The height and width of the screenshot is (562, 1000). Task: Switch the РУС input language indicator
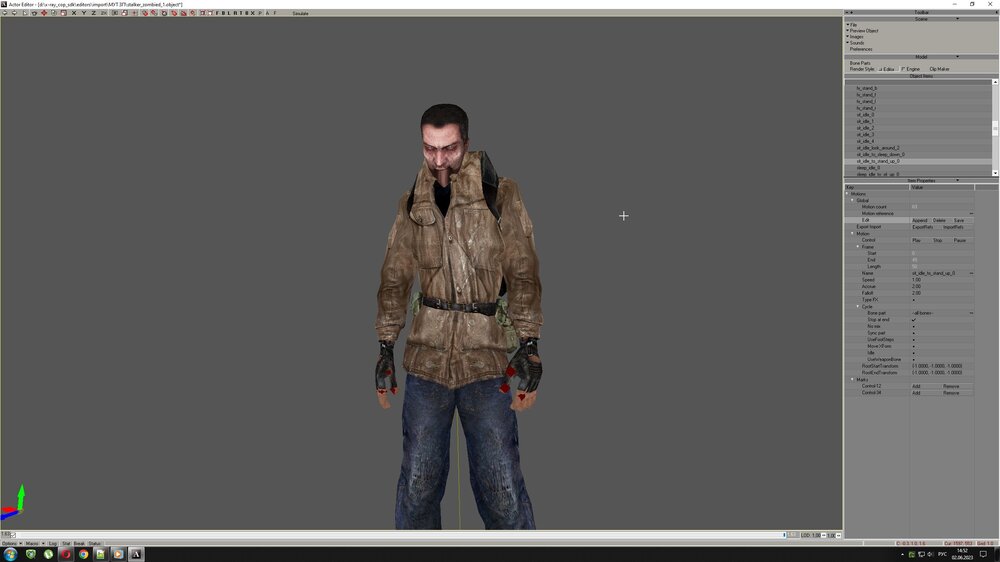tap(942, 554)
